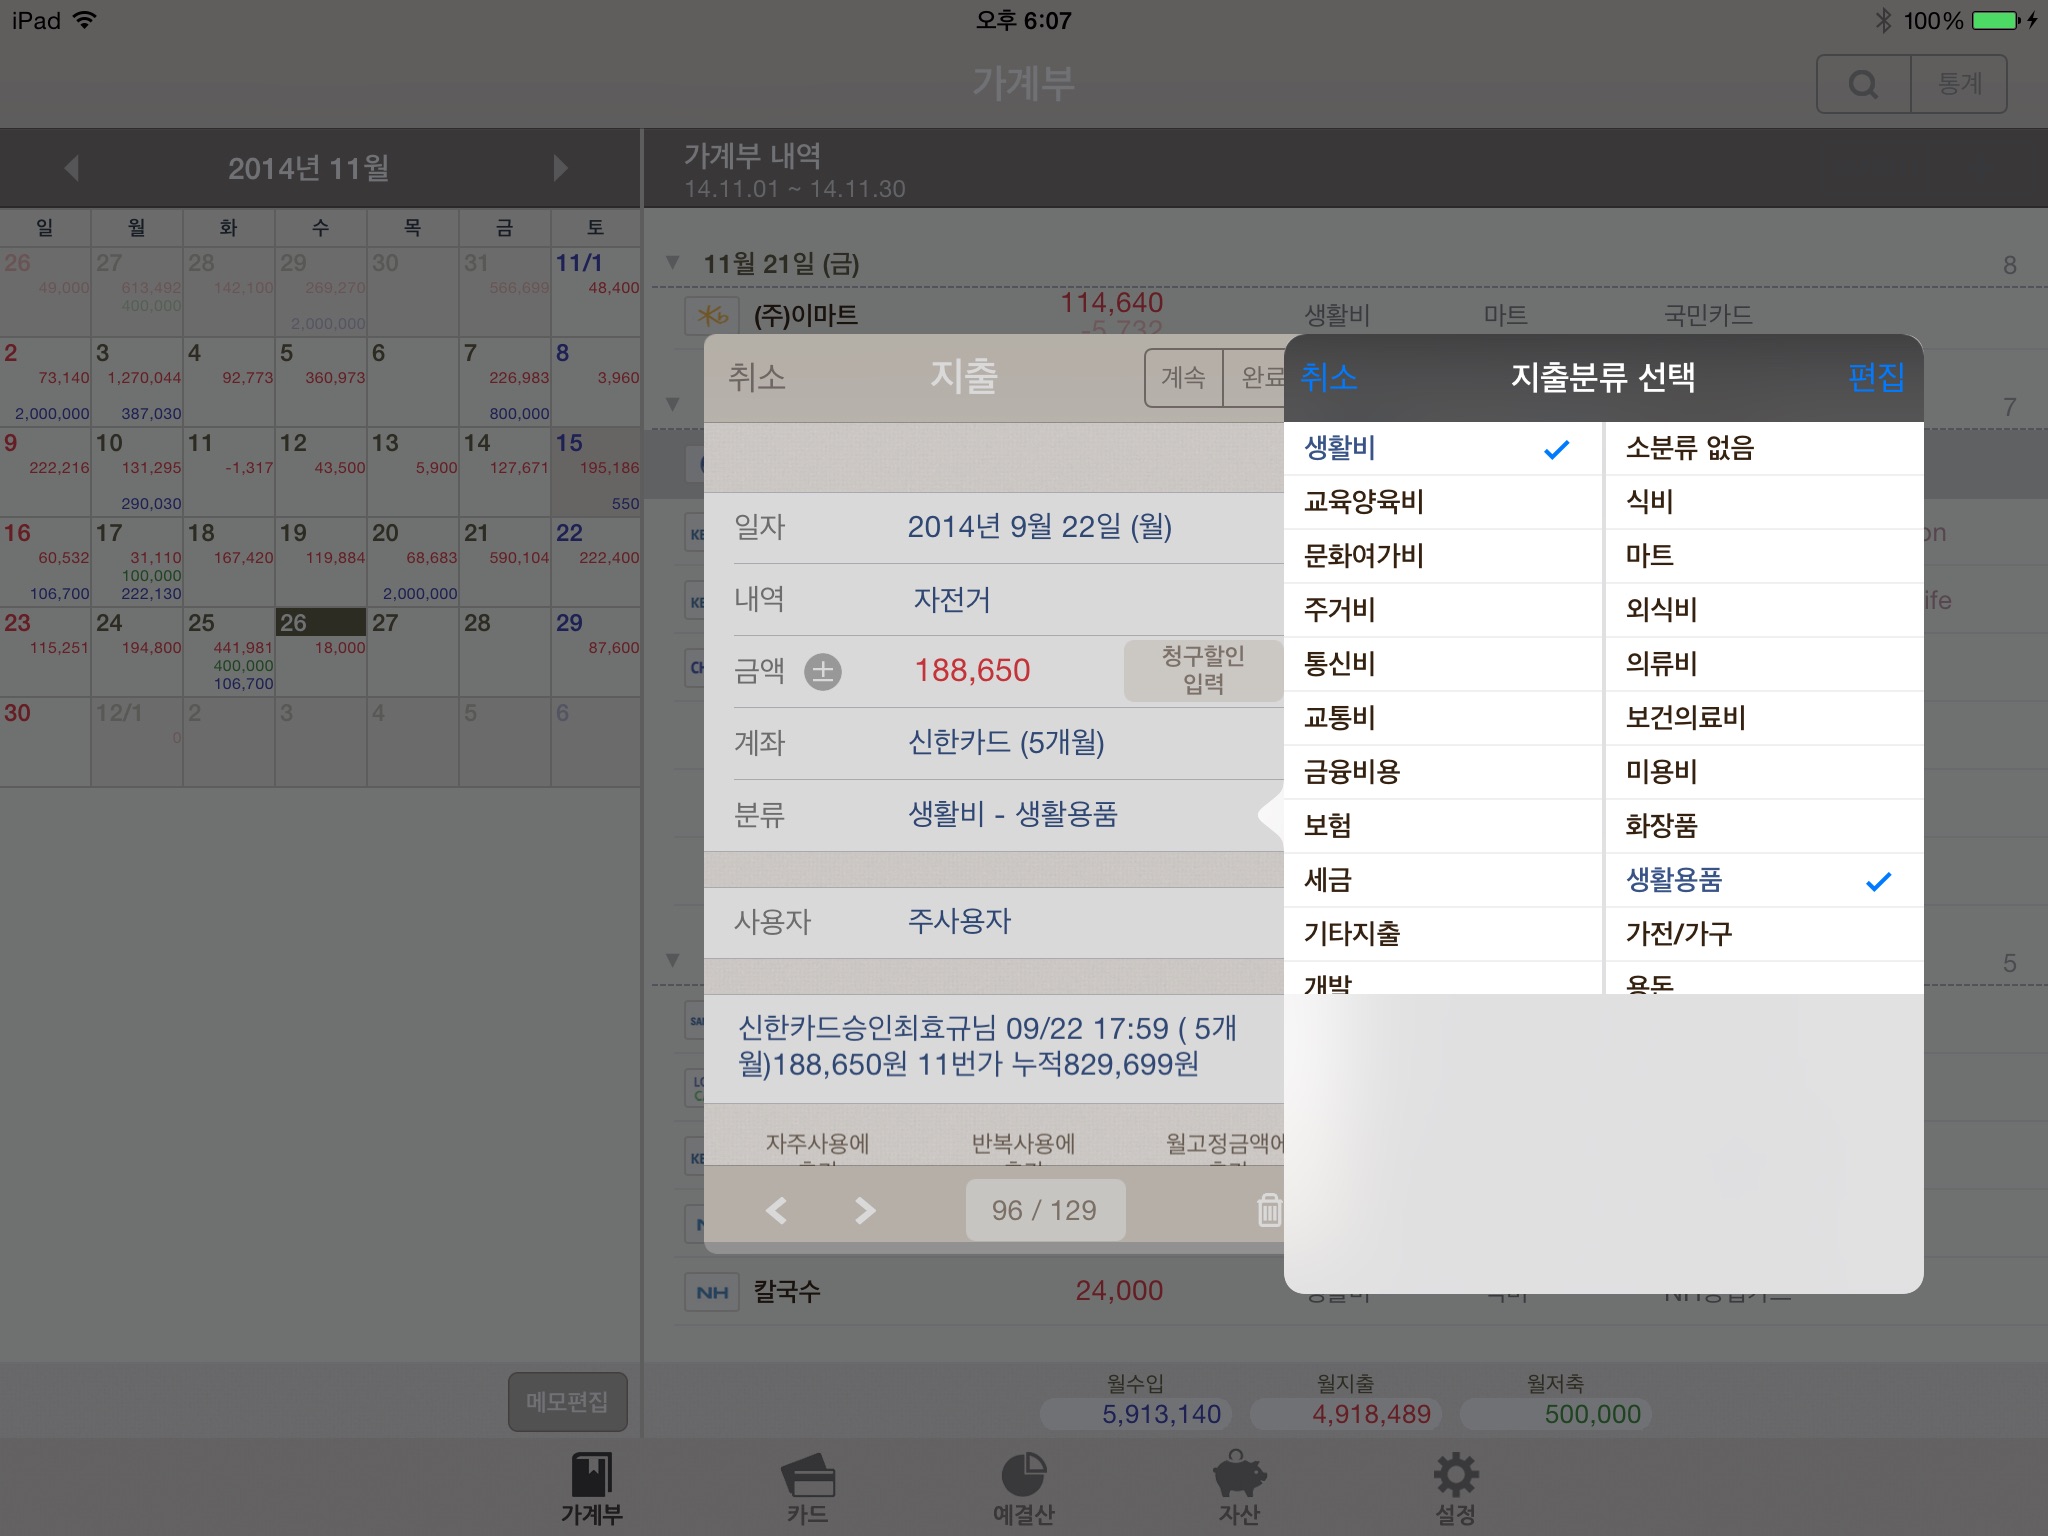Cancel the 지출 entry form
Viewport: 2048px width, 1536px height.
point(757,377)
